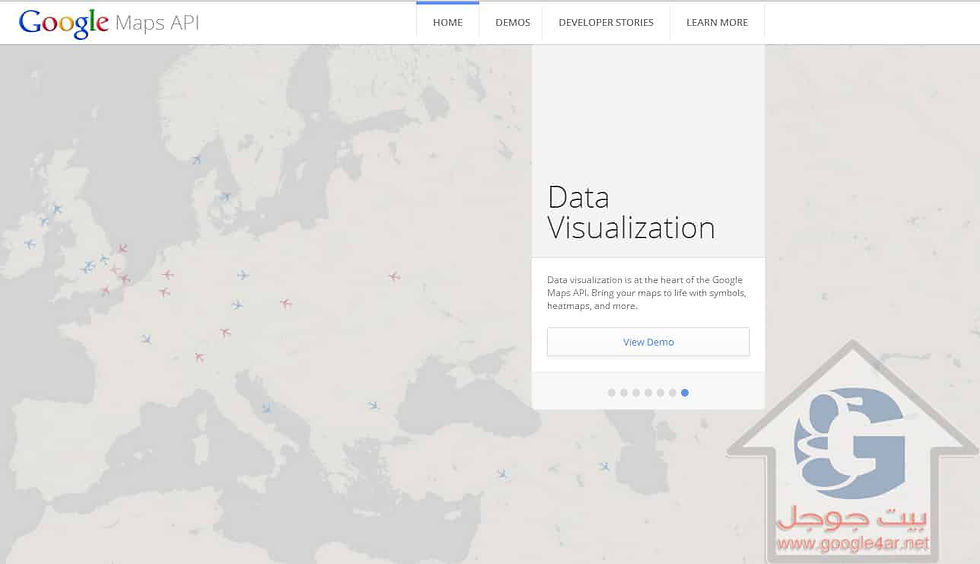Click the Google Maps API logo
Image resolution: width=980 pixels, height=564 pixels.
pos(109,23)
